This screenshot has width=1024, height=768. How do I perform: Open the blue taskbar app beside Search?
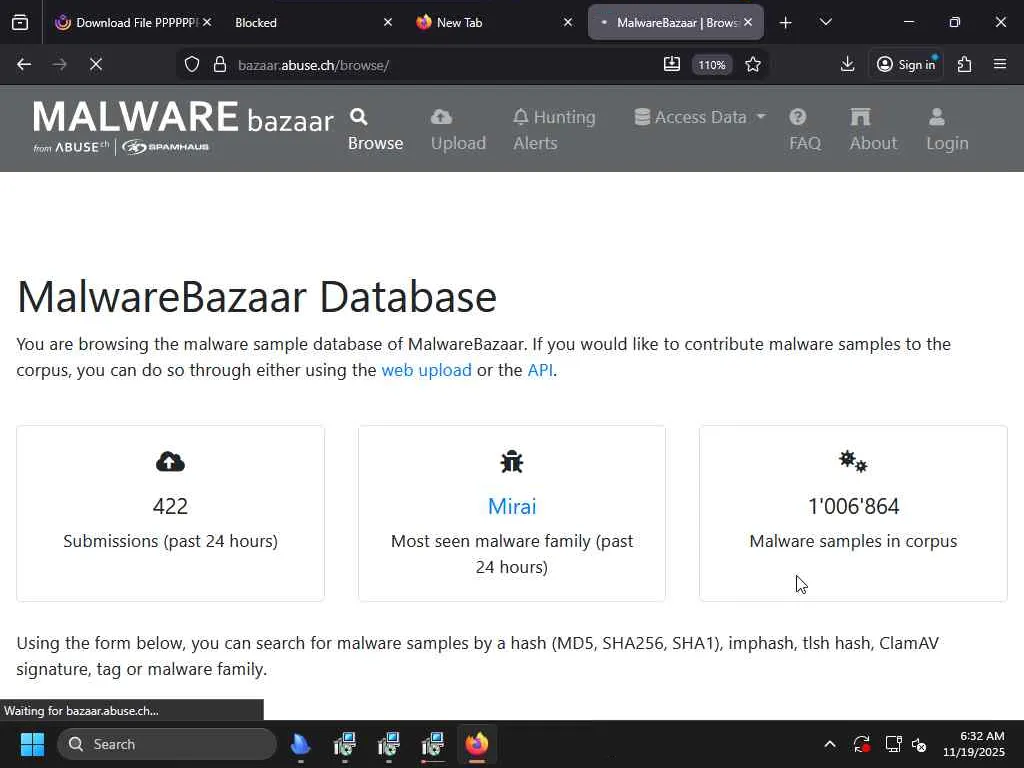pos(300,744)
